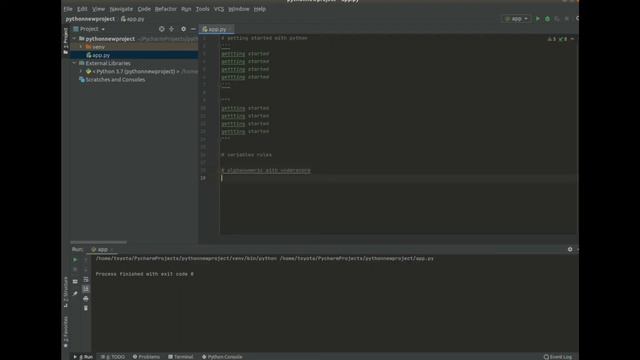Click the Project panel horizontal scrollbar
The image size is (640, 360).
coord(98,242)
